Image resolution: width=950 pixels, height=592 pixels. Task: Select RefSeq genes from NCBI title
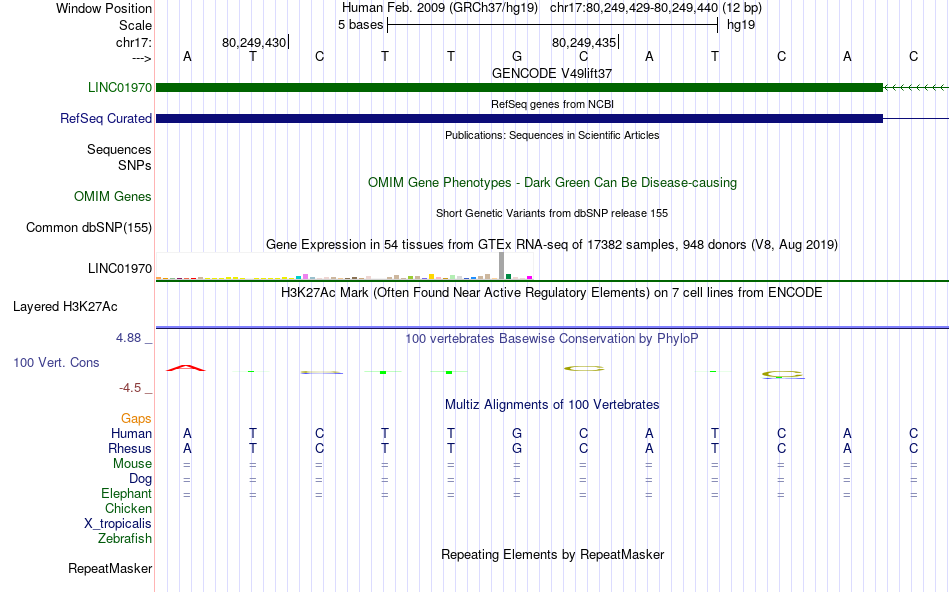(x=553, y=104)
